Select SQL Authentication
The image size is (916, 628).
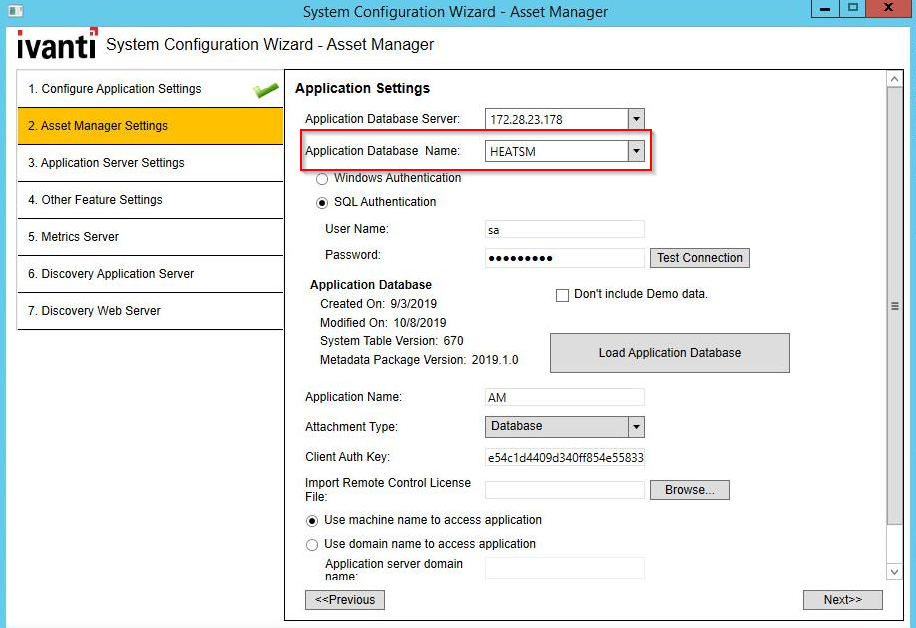pyautogui.click(x=322, y=202)
